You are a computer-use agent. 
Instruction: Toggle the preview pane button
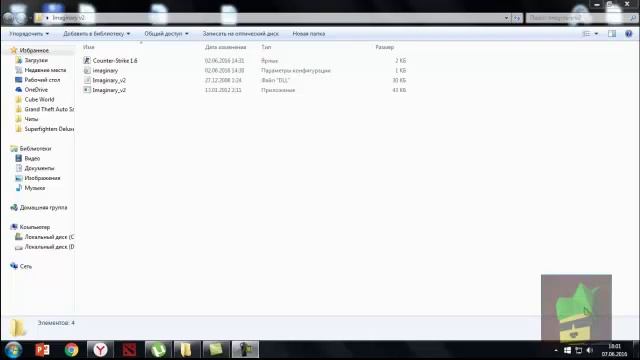click(612, 34)
